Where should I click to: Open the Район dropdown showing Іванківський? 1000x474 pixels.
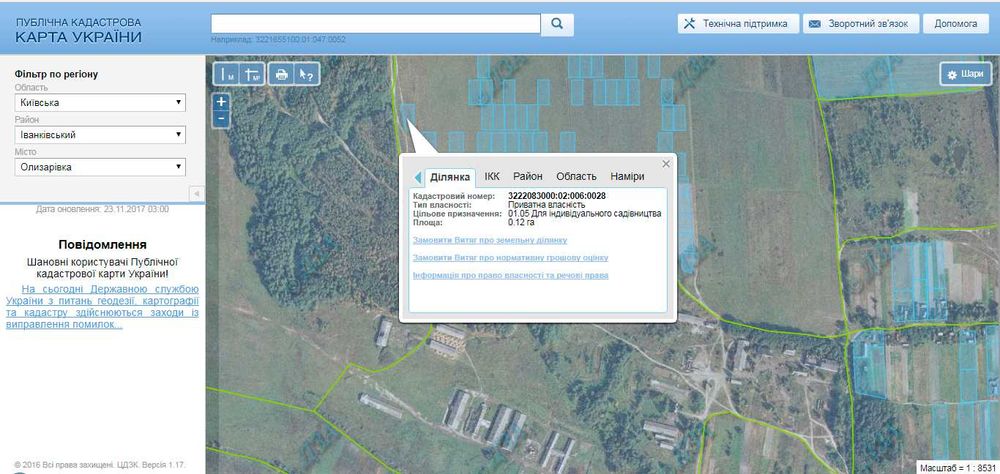pyautogui.click(x=100, y=135)
